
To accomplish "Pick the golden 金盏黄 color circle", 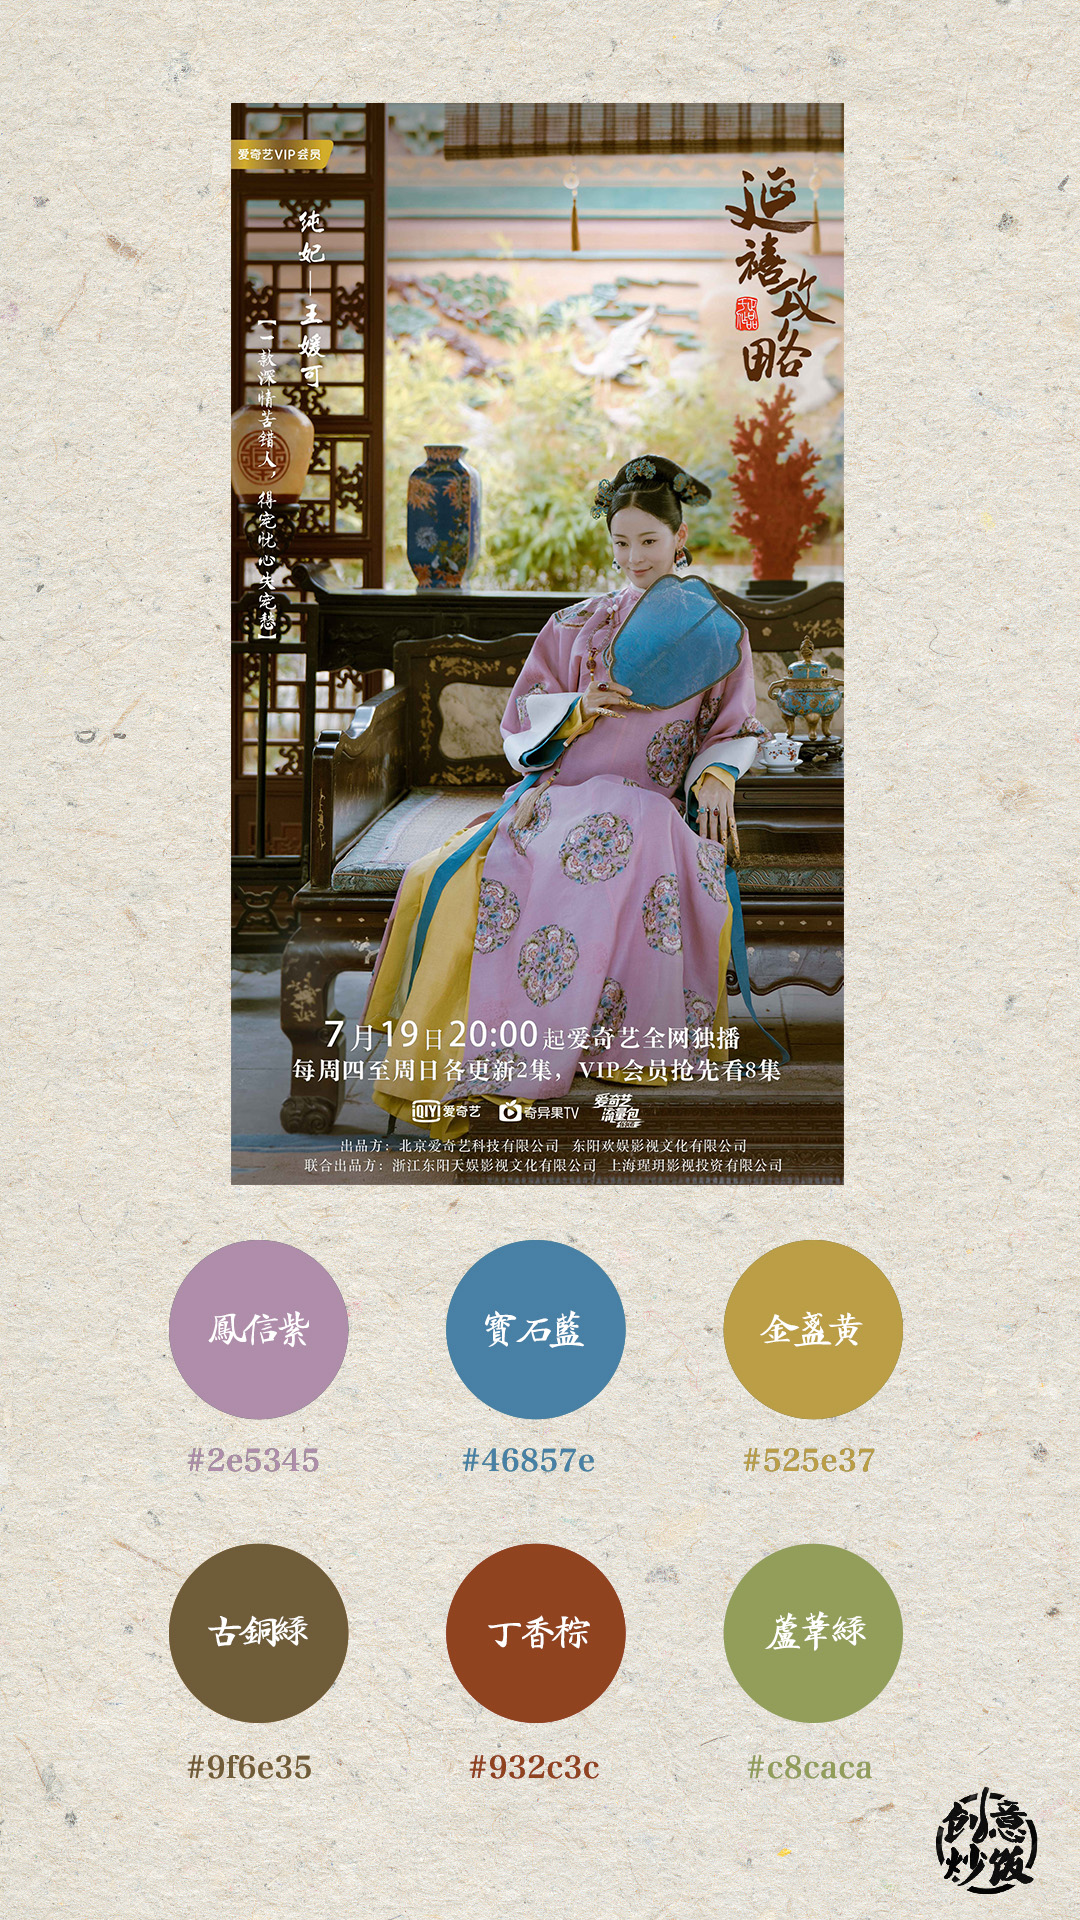I will pos(813,1329).
